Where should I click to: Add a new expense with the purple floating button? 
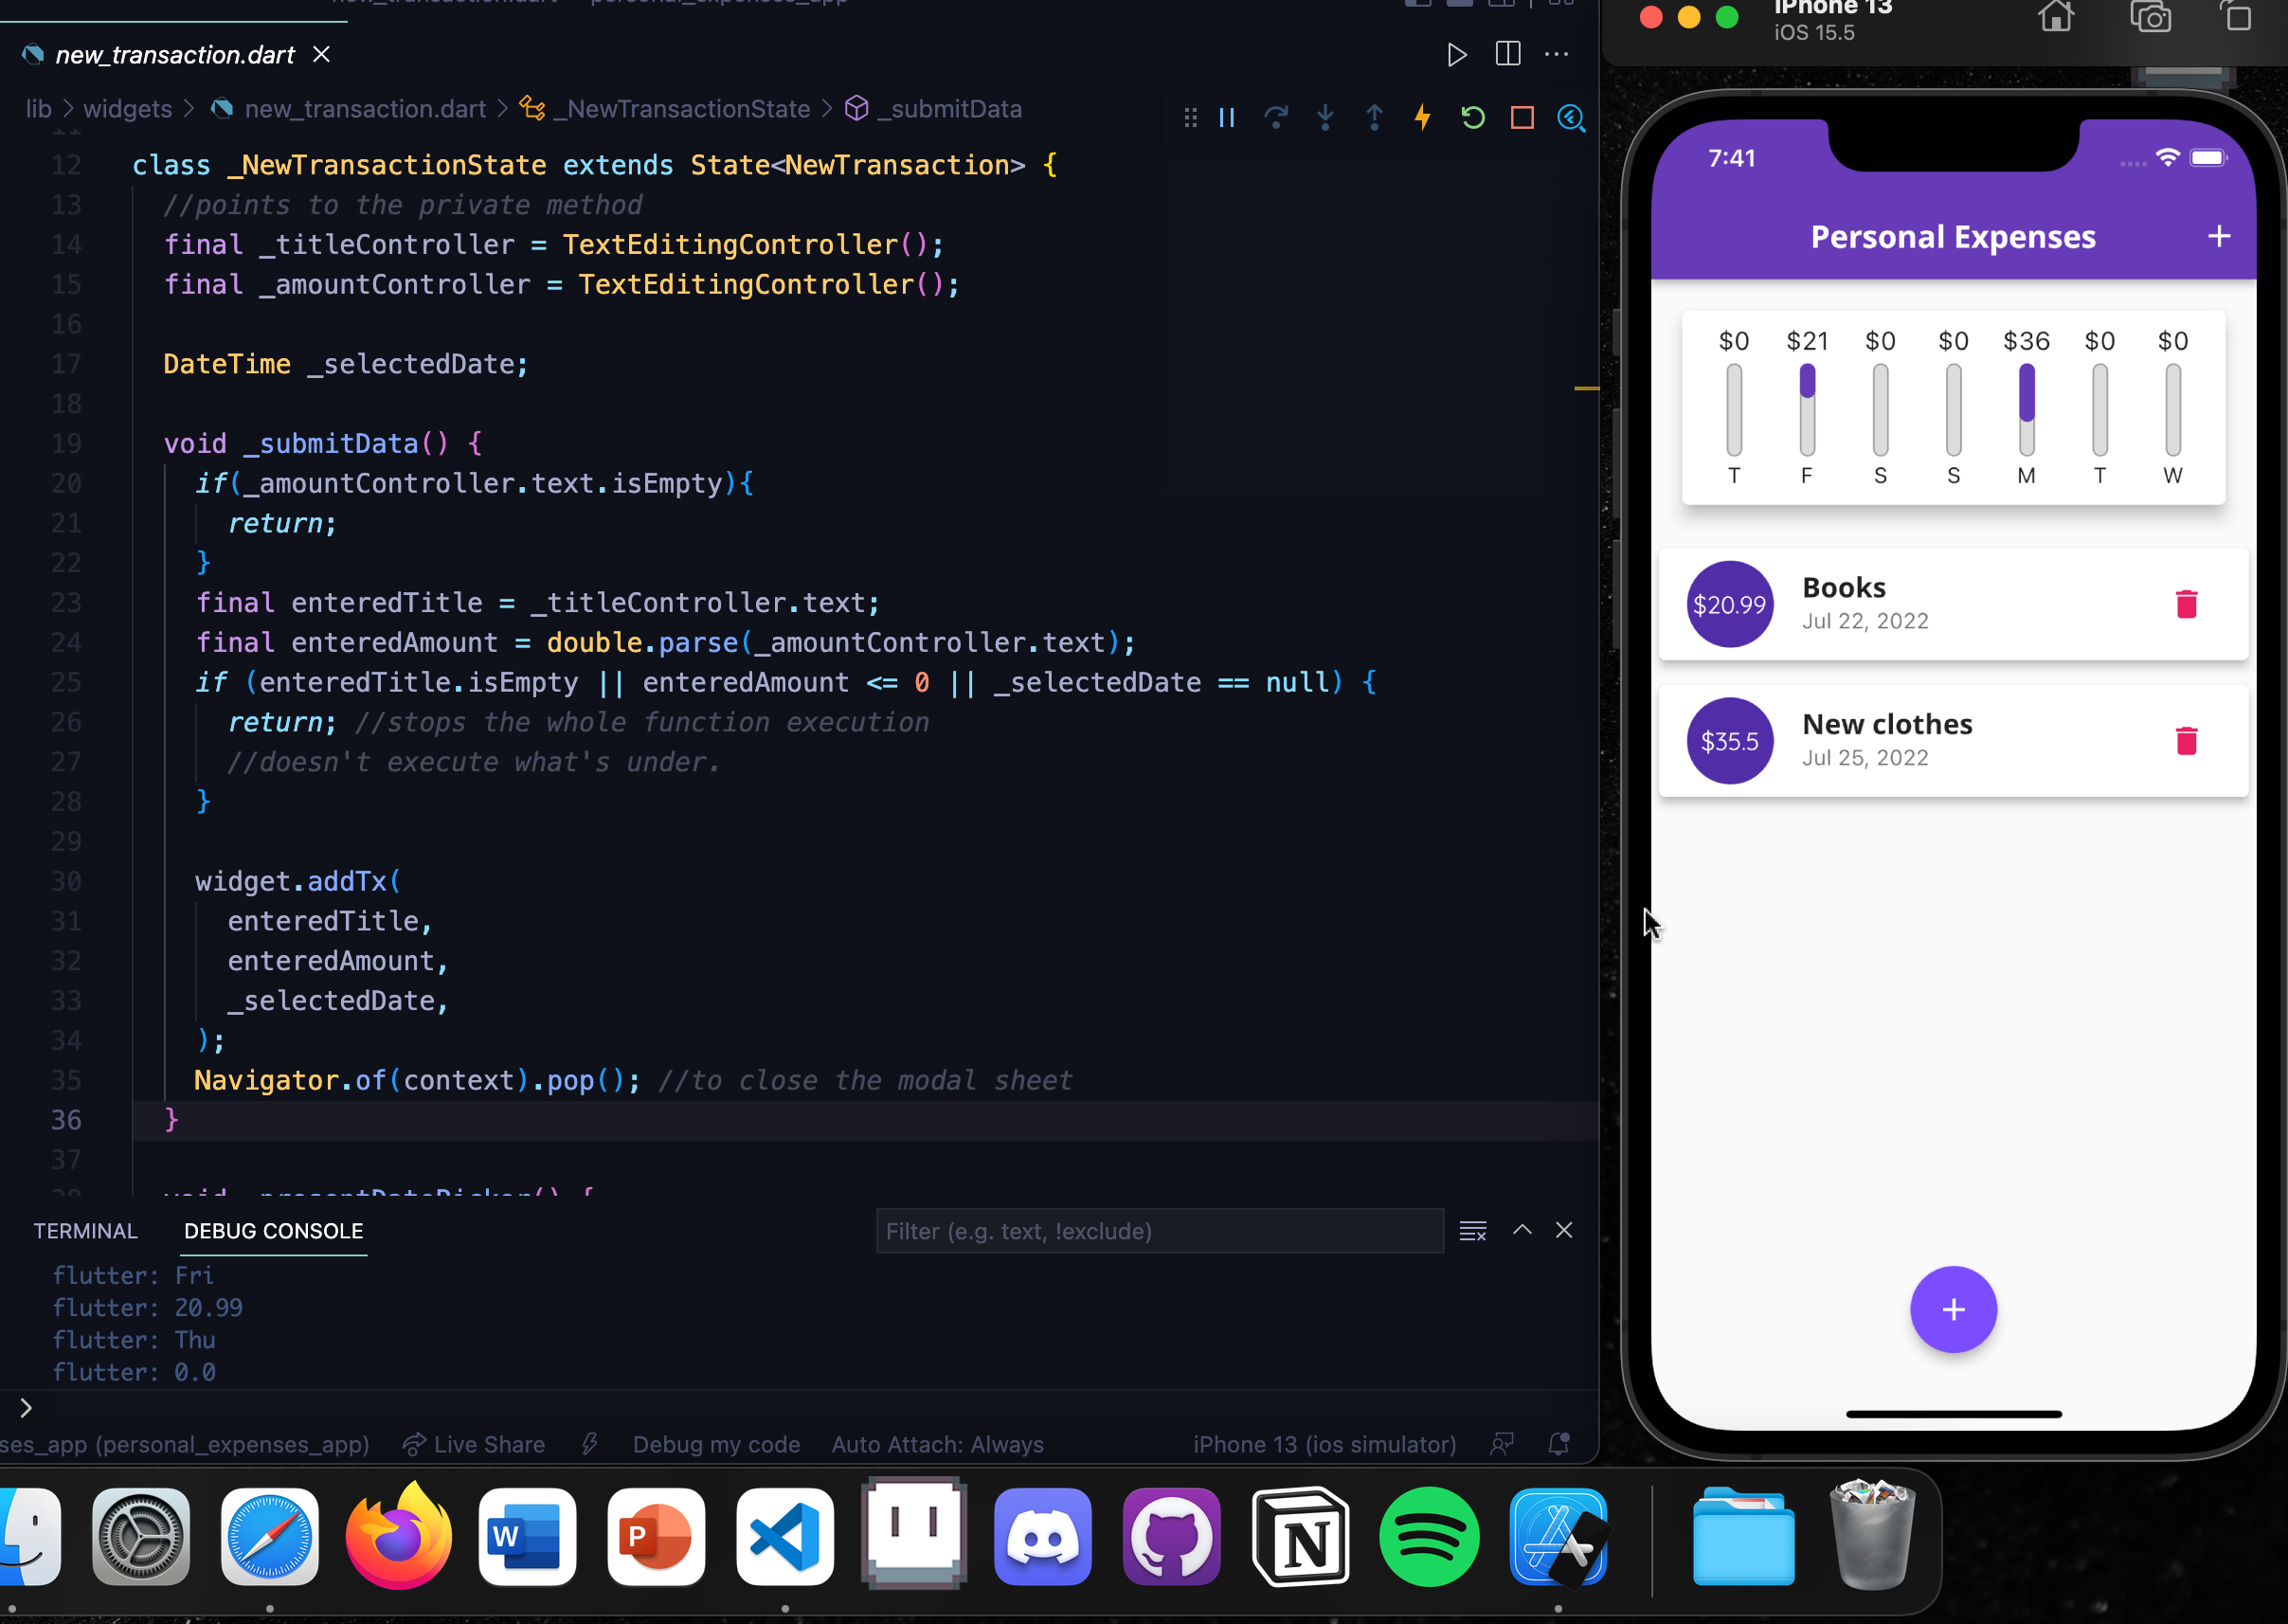click(x=1953, y=1309)
